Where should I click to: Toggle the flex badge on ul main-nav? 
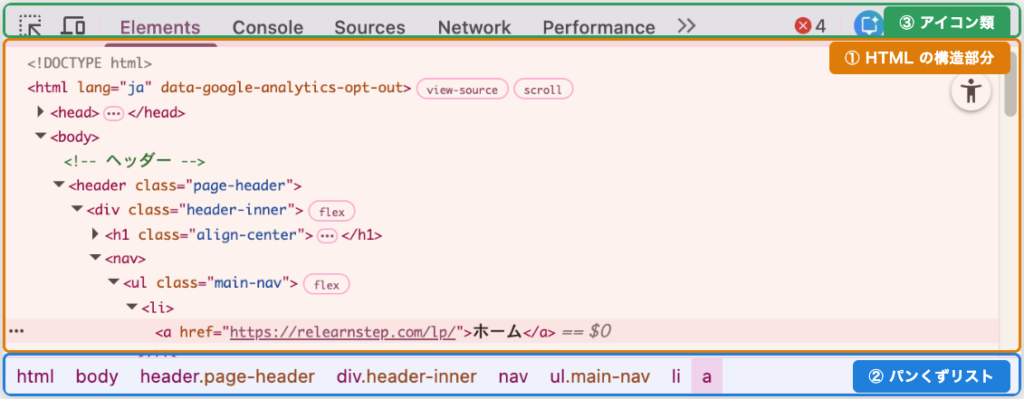[327, 285]
